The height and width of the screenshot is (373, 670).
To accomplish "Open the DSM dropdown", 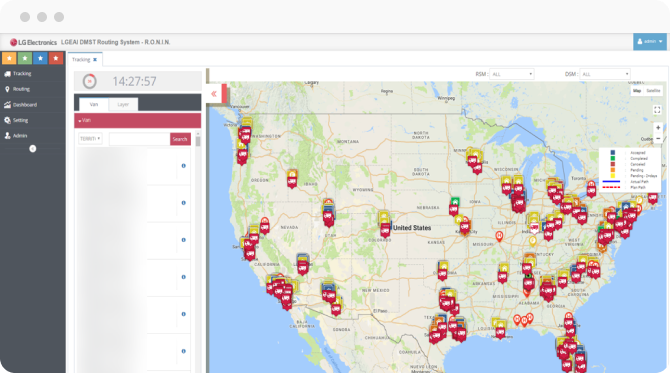I will pos(604,74).
